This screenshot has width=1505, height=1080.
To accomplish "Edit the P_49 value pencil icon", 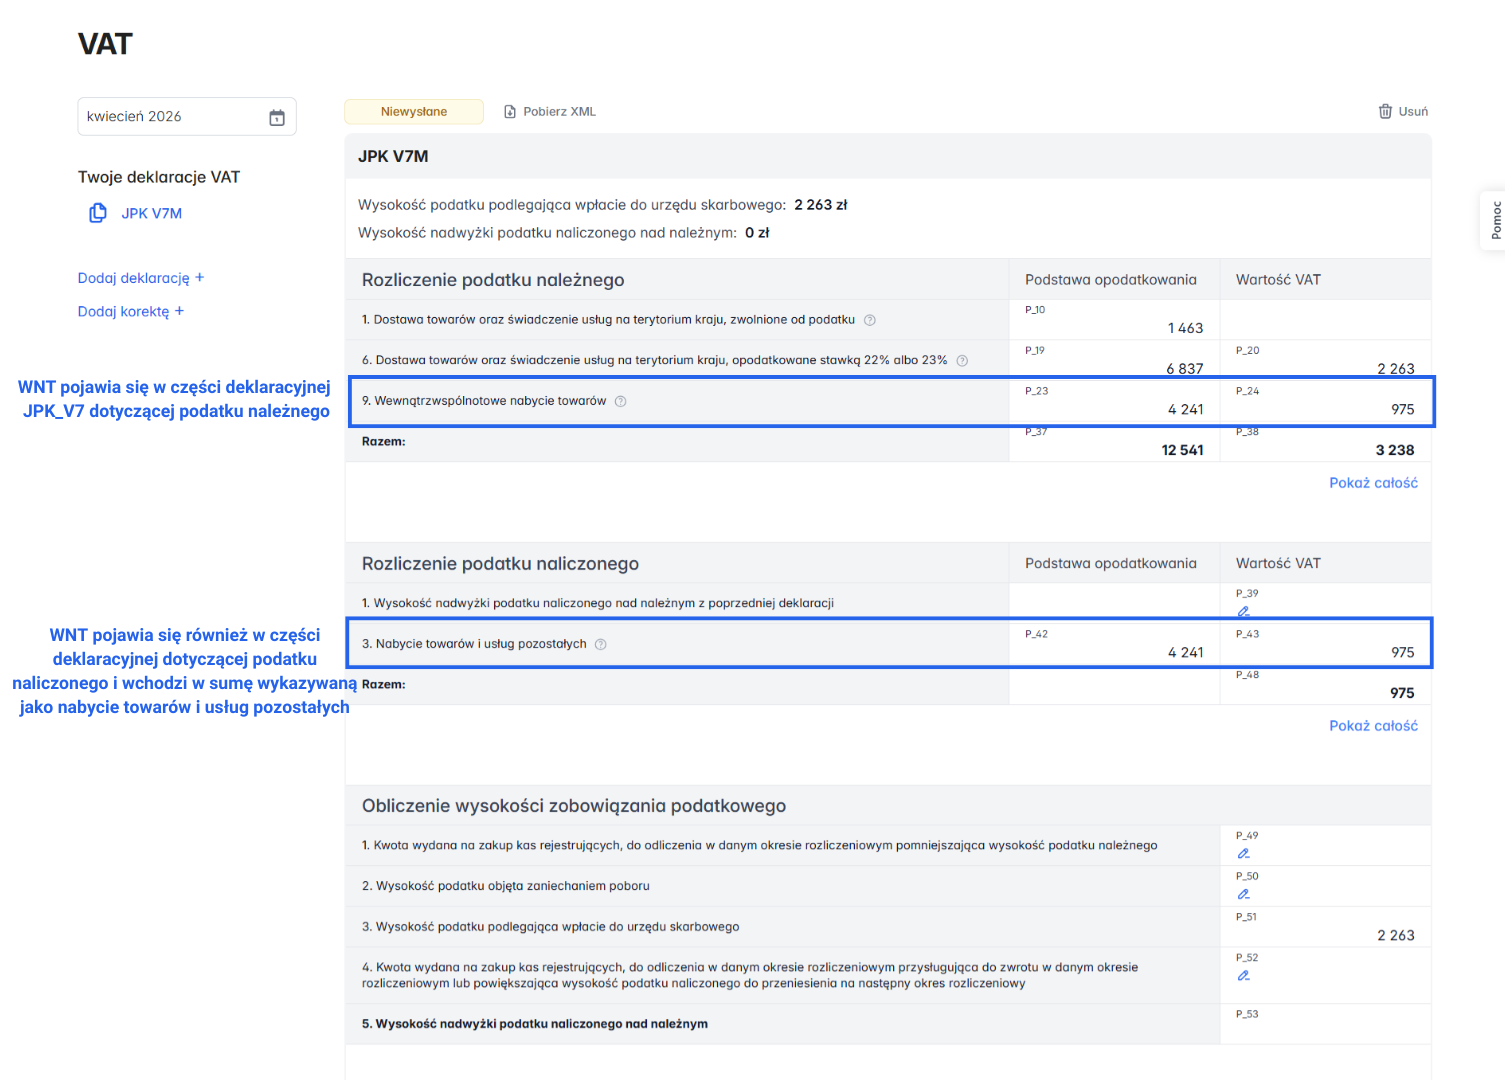I will pos(1243,853).
